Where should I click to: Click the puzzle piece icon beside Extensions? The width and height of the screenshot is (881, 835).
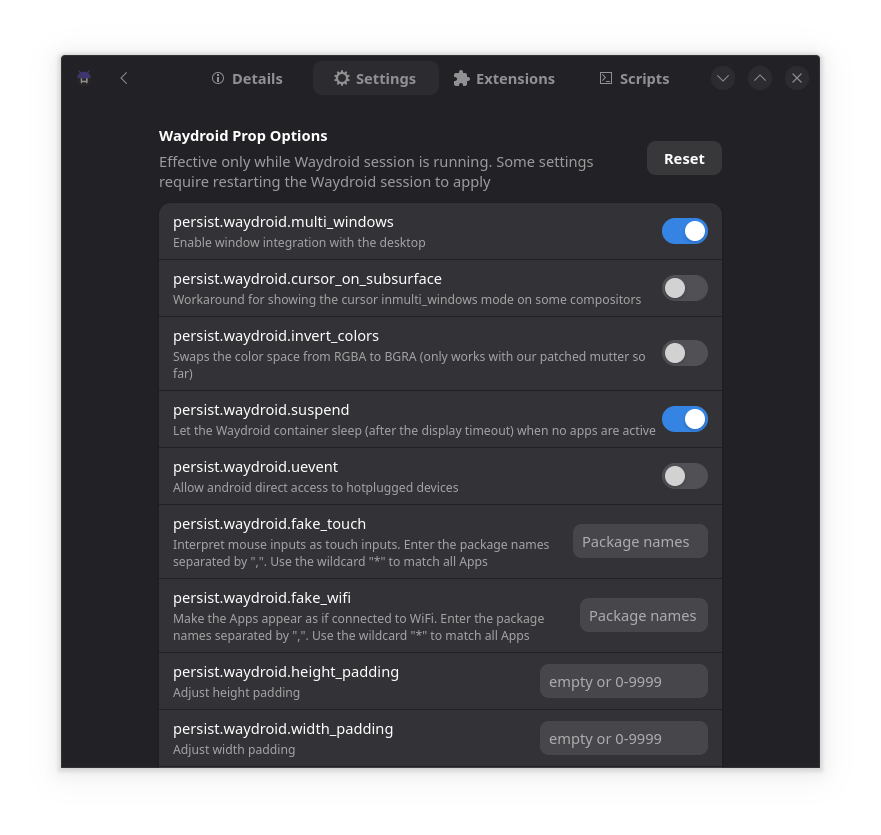(x=461, y=78)
